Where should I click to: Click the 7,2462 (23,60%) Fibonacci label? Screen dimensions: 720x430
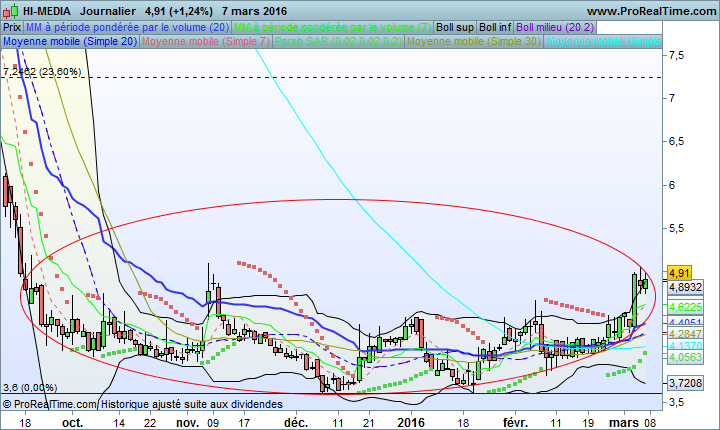coord(42,72)
